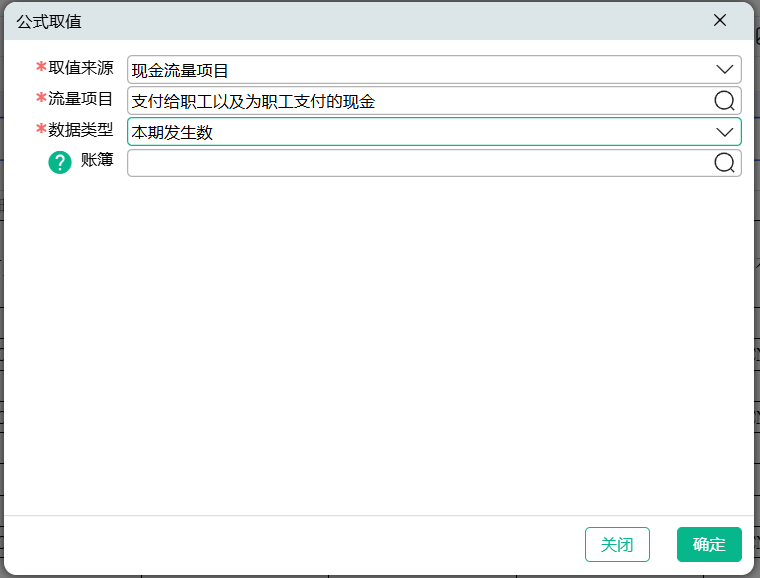760x578 pixels.
Task: Click the magnifier icon in 账簿 field
Action: [724, 163]
